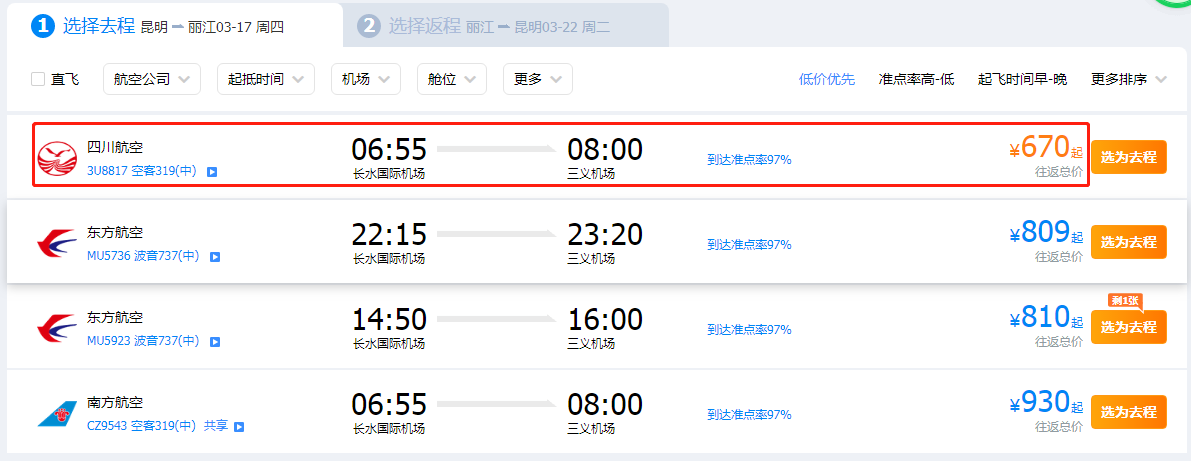Click step 1 circle for 选择去程
The image size is (1191, 461).
[x=43, y=26]
